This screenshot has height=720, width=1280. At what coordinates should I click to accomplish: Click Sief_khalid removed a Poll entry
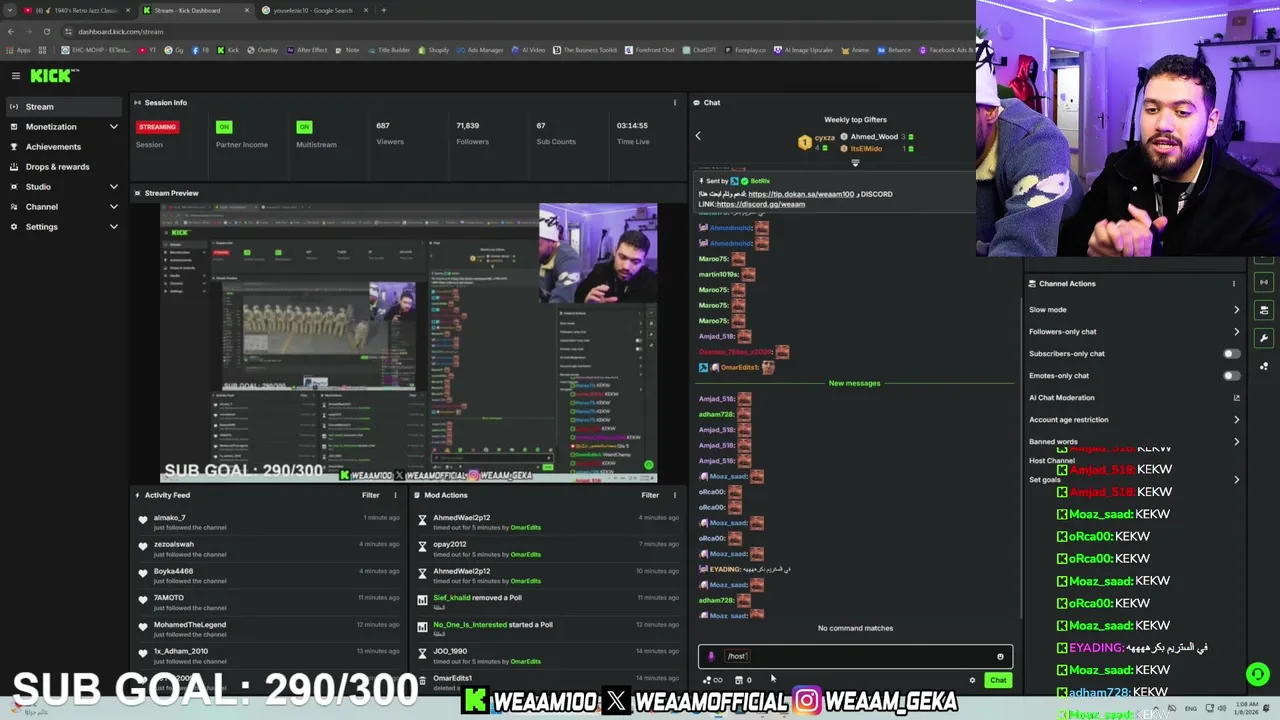548,602
